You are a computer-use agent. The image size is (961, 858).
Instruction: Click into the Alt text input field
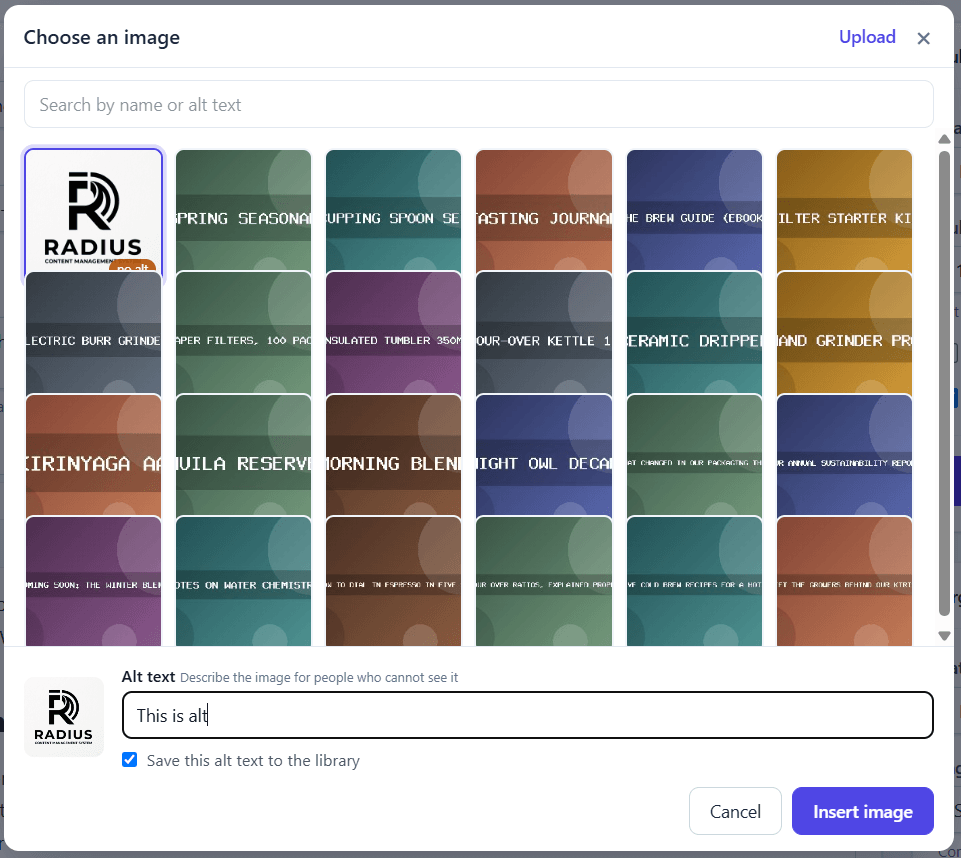[x=528, y=715]
